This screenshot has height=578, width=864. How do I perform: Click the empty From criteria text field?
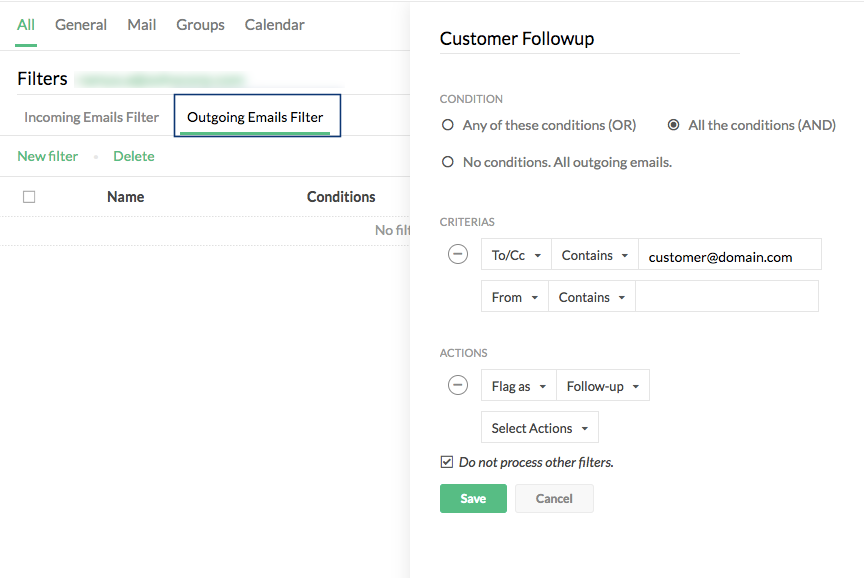click(726, 297)
